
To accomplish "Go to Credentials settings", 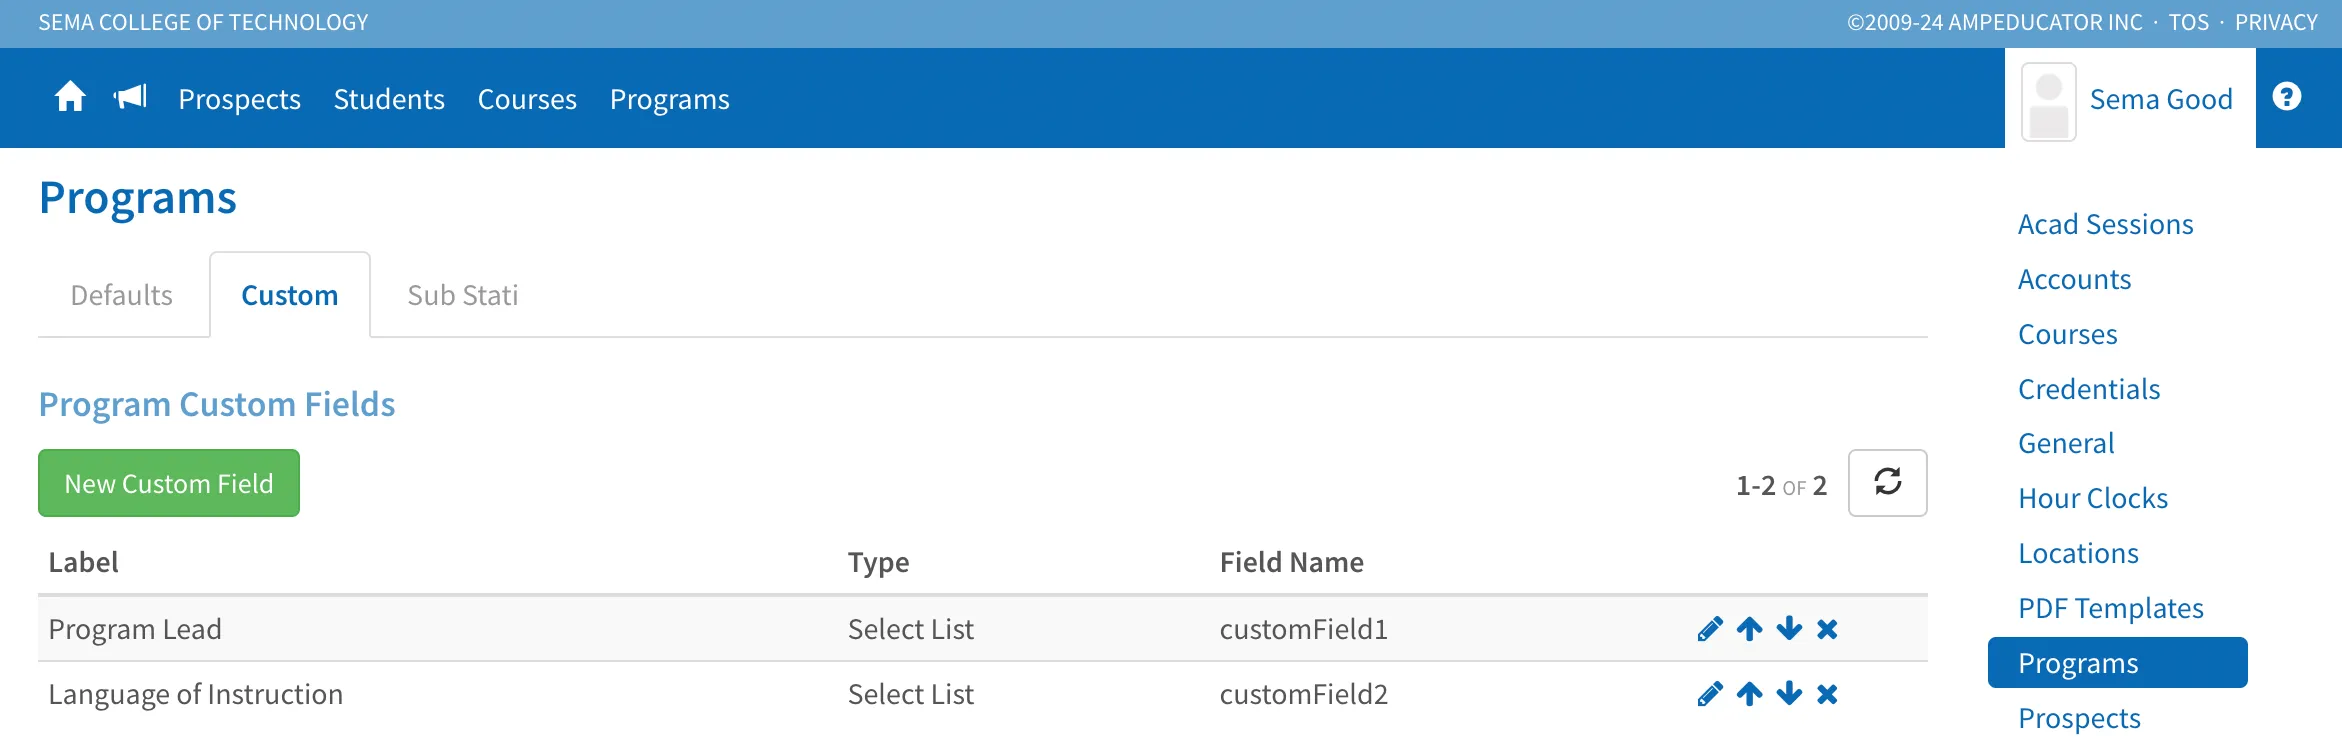I will pos(2089,389).
